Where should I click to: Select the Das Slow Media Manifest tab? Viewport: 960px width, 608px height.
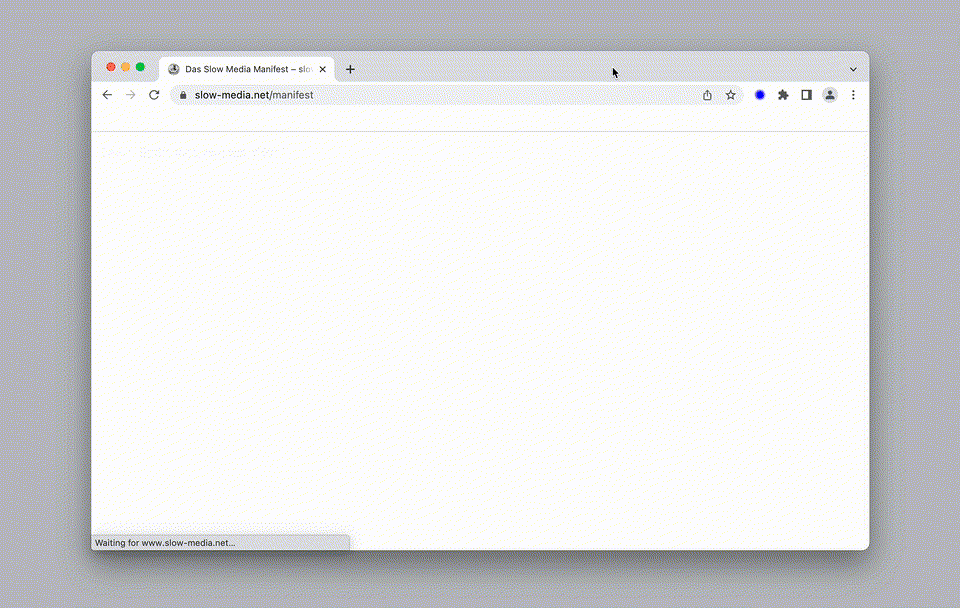pos(245,69)
